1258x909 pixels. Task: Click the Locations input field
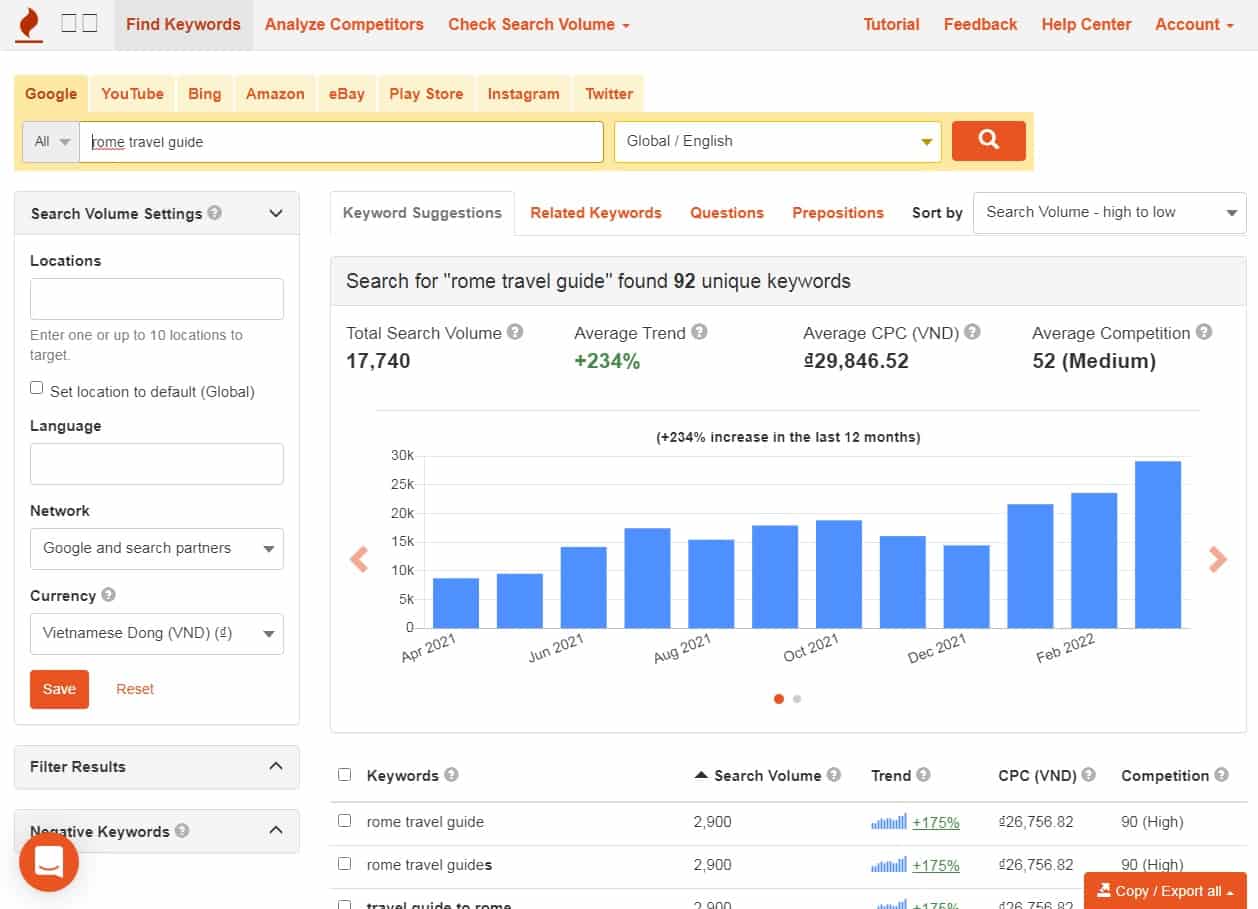(157, 299)
